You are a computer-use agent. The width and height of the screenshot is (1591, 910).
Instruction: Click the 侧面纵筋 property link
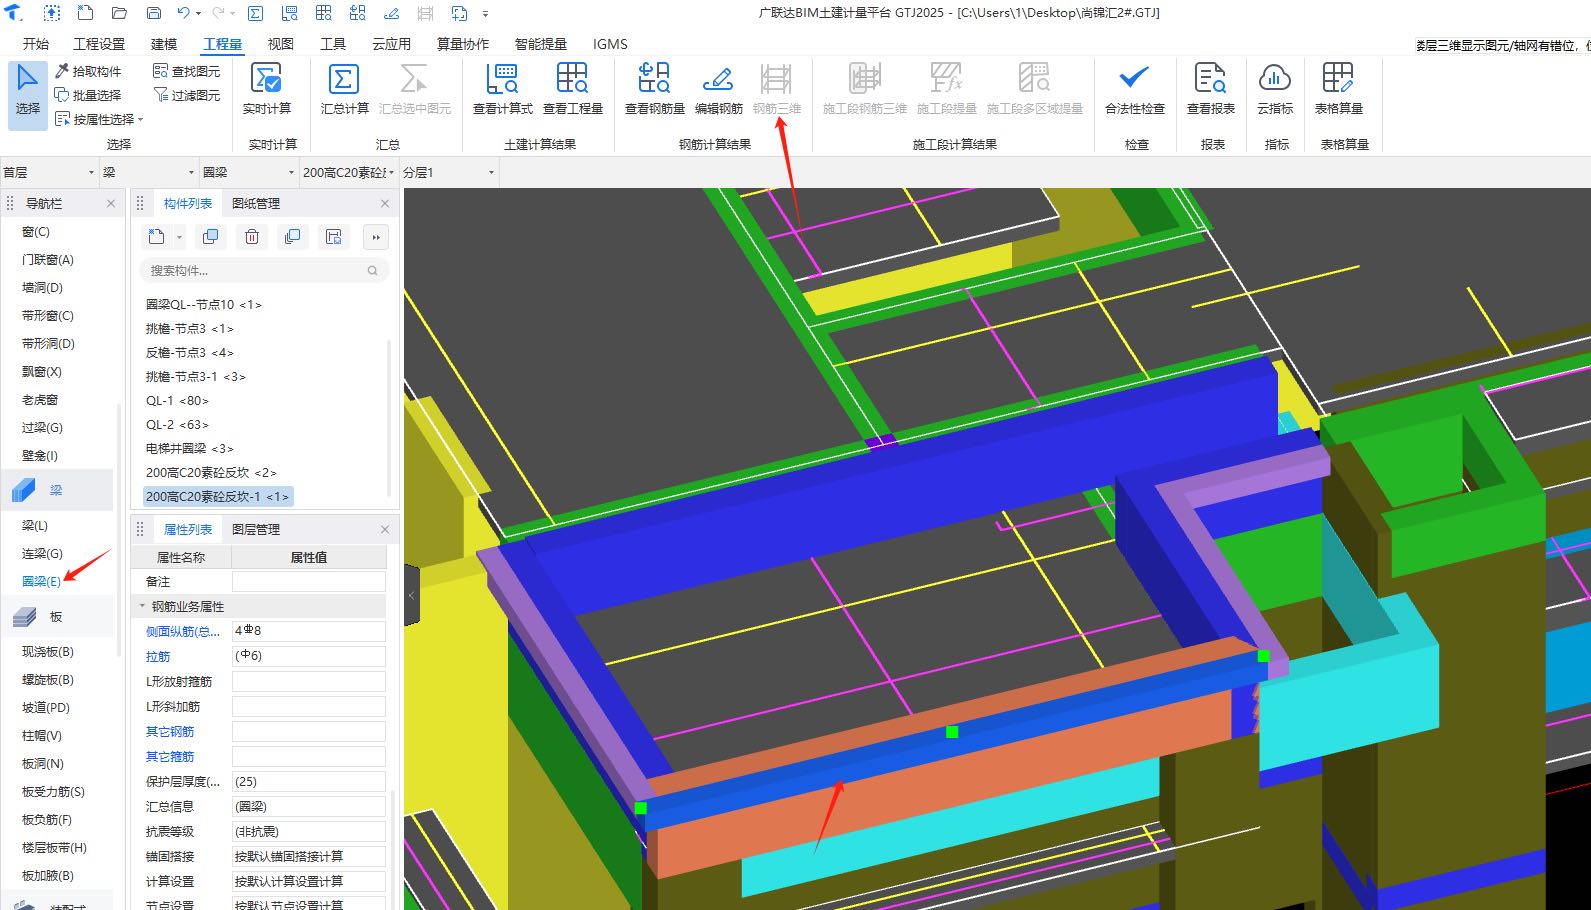183,631
